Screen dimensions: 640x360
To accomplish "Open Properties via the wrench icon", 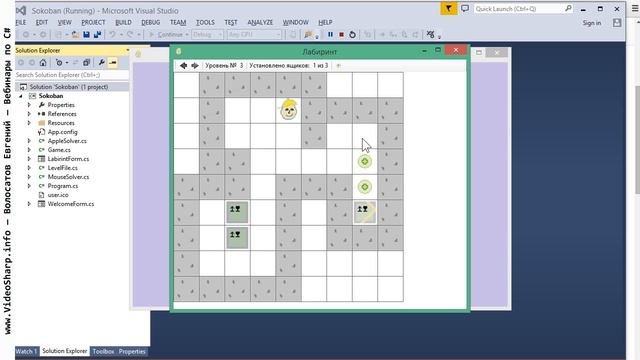I will 101,62.
